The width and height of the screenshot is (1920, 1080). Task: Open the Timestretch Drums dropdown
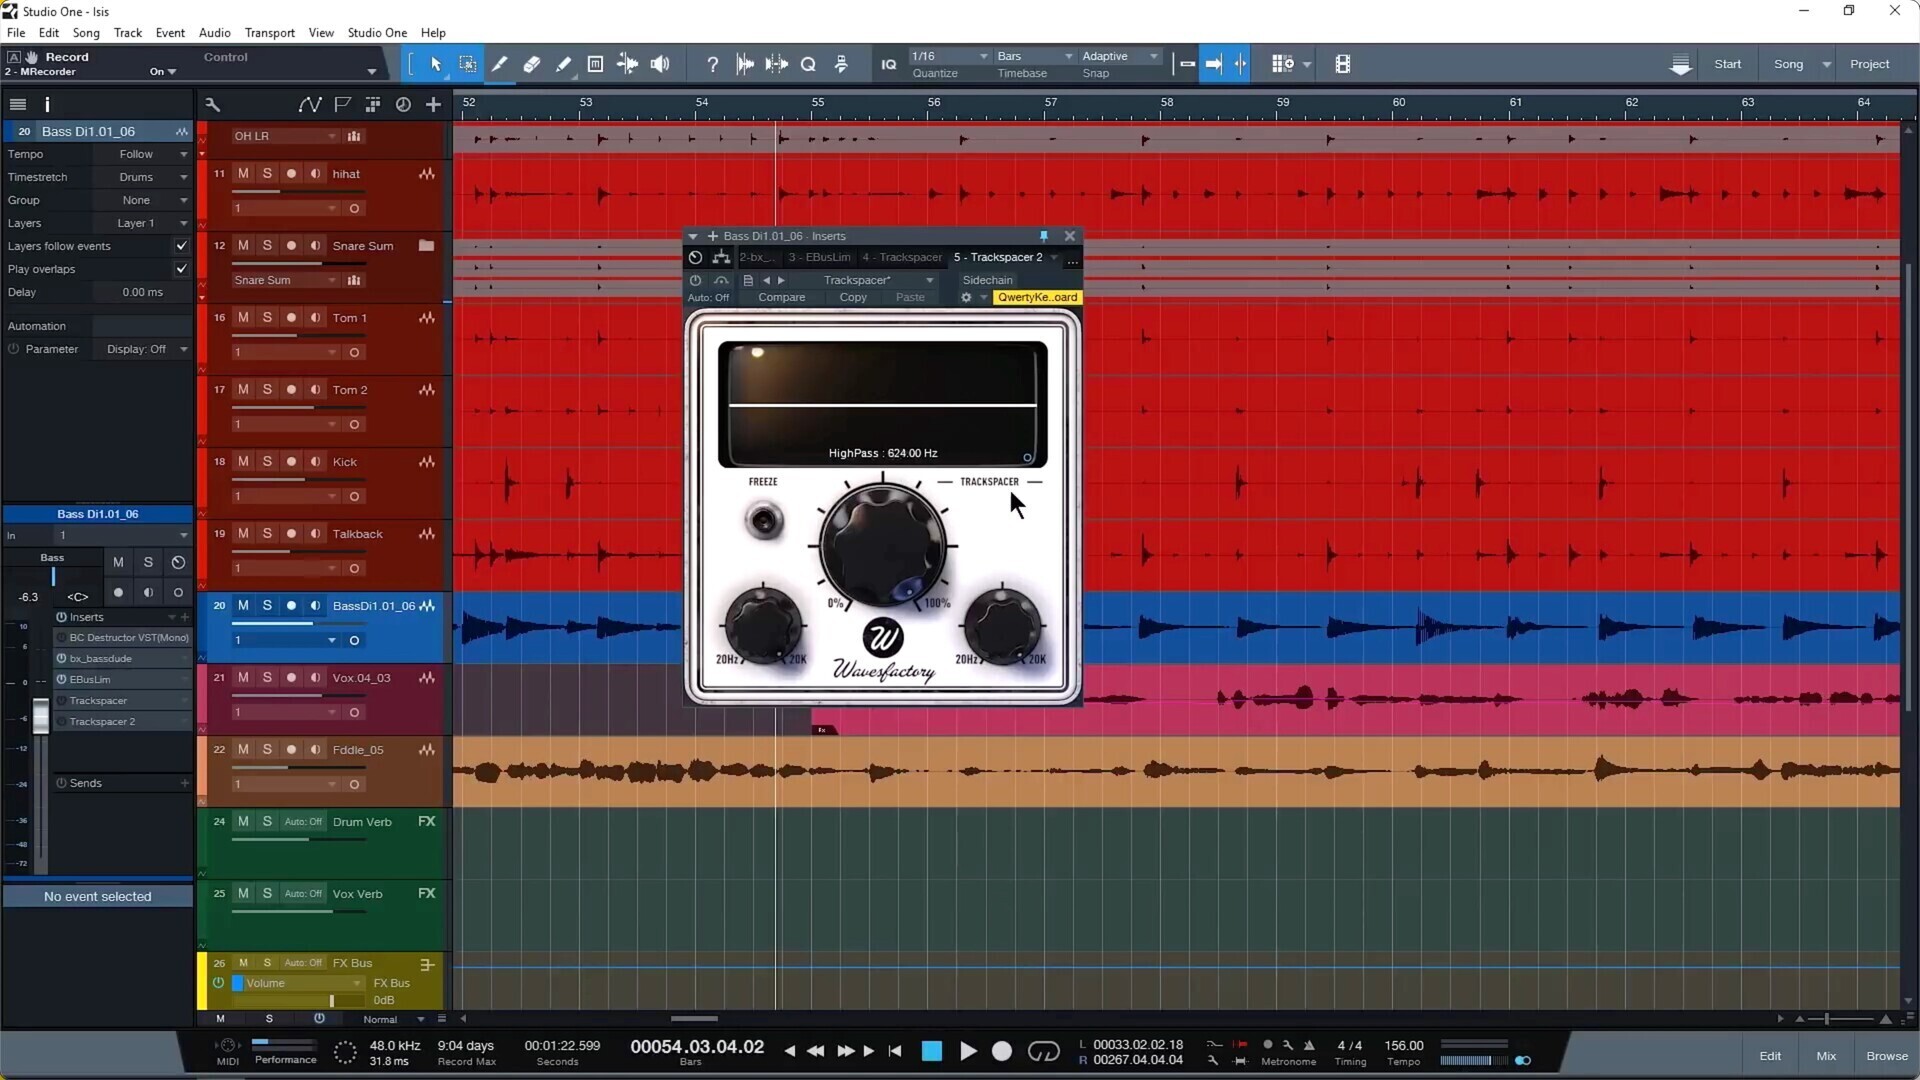click(140, 177)
